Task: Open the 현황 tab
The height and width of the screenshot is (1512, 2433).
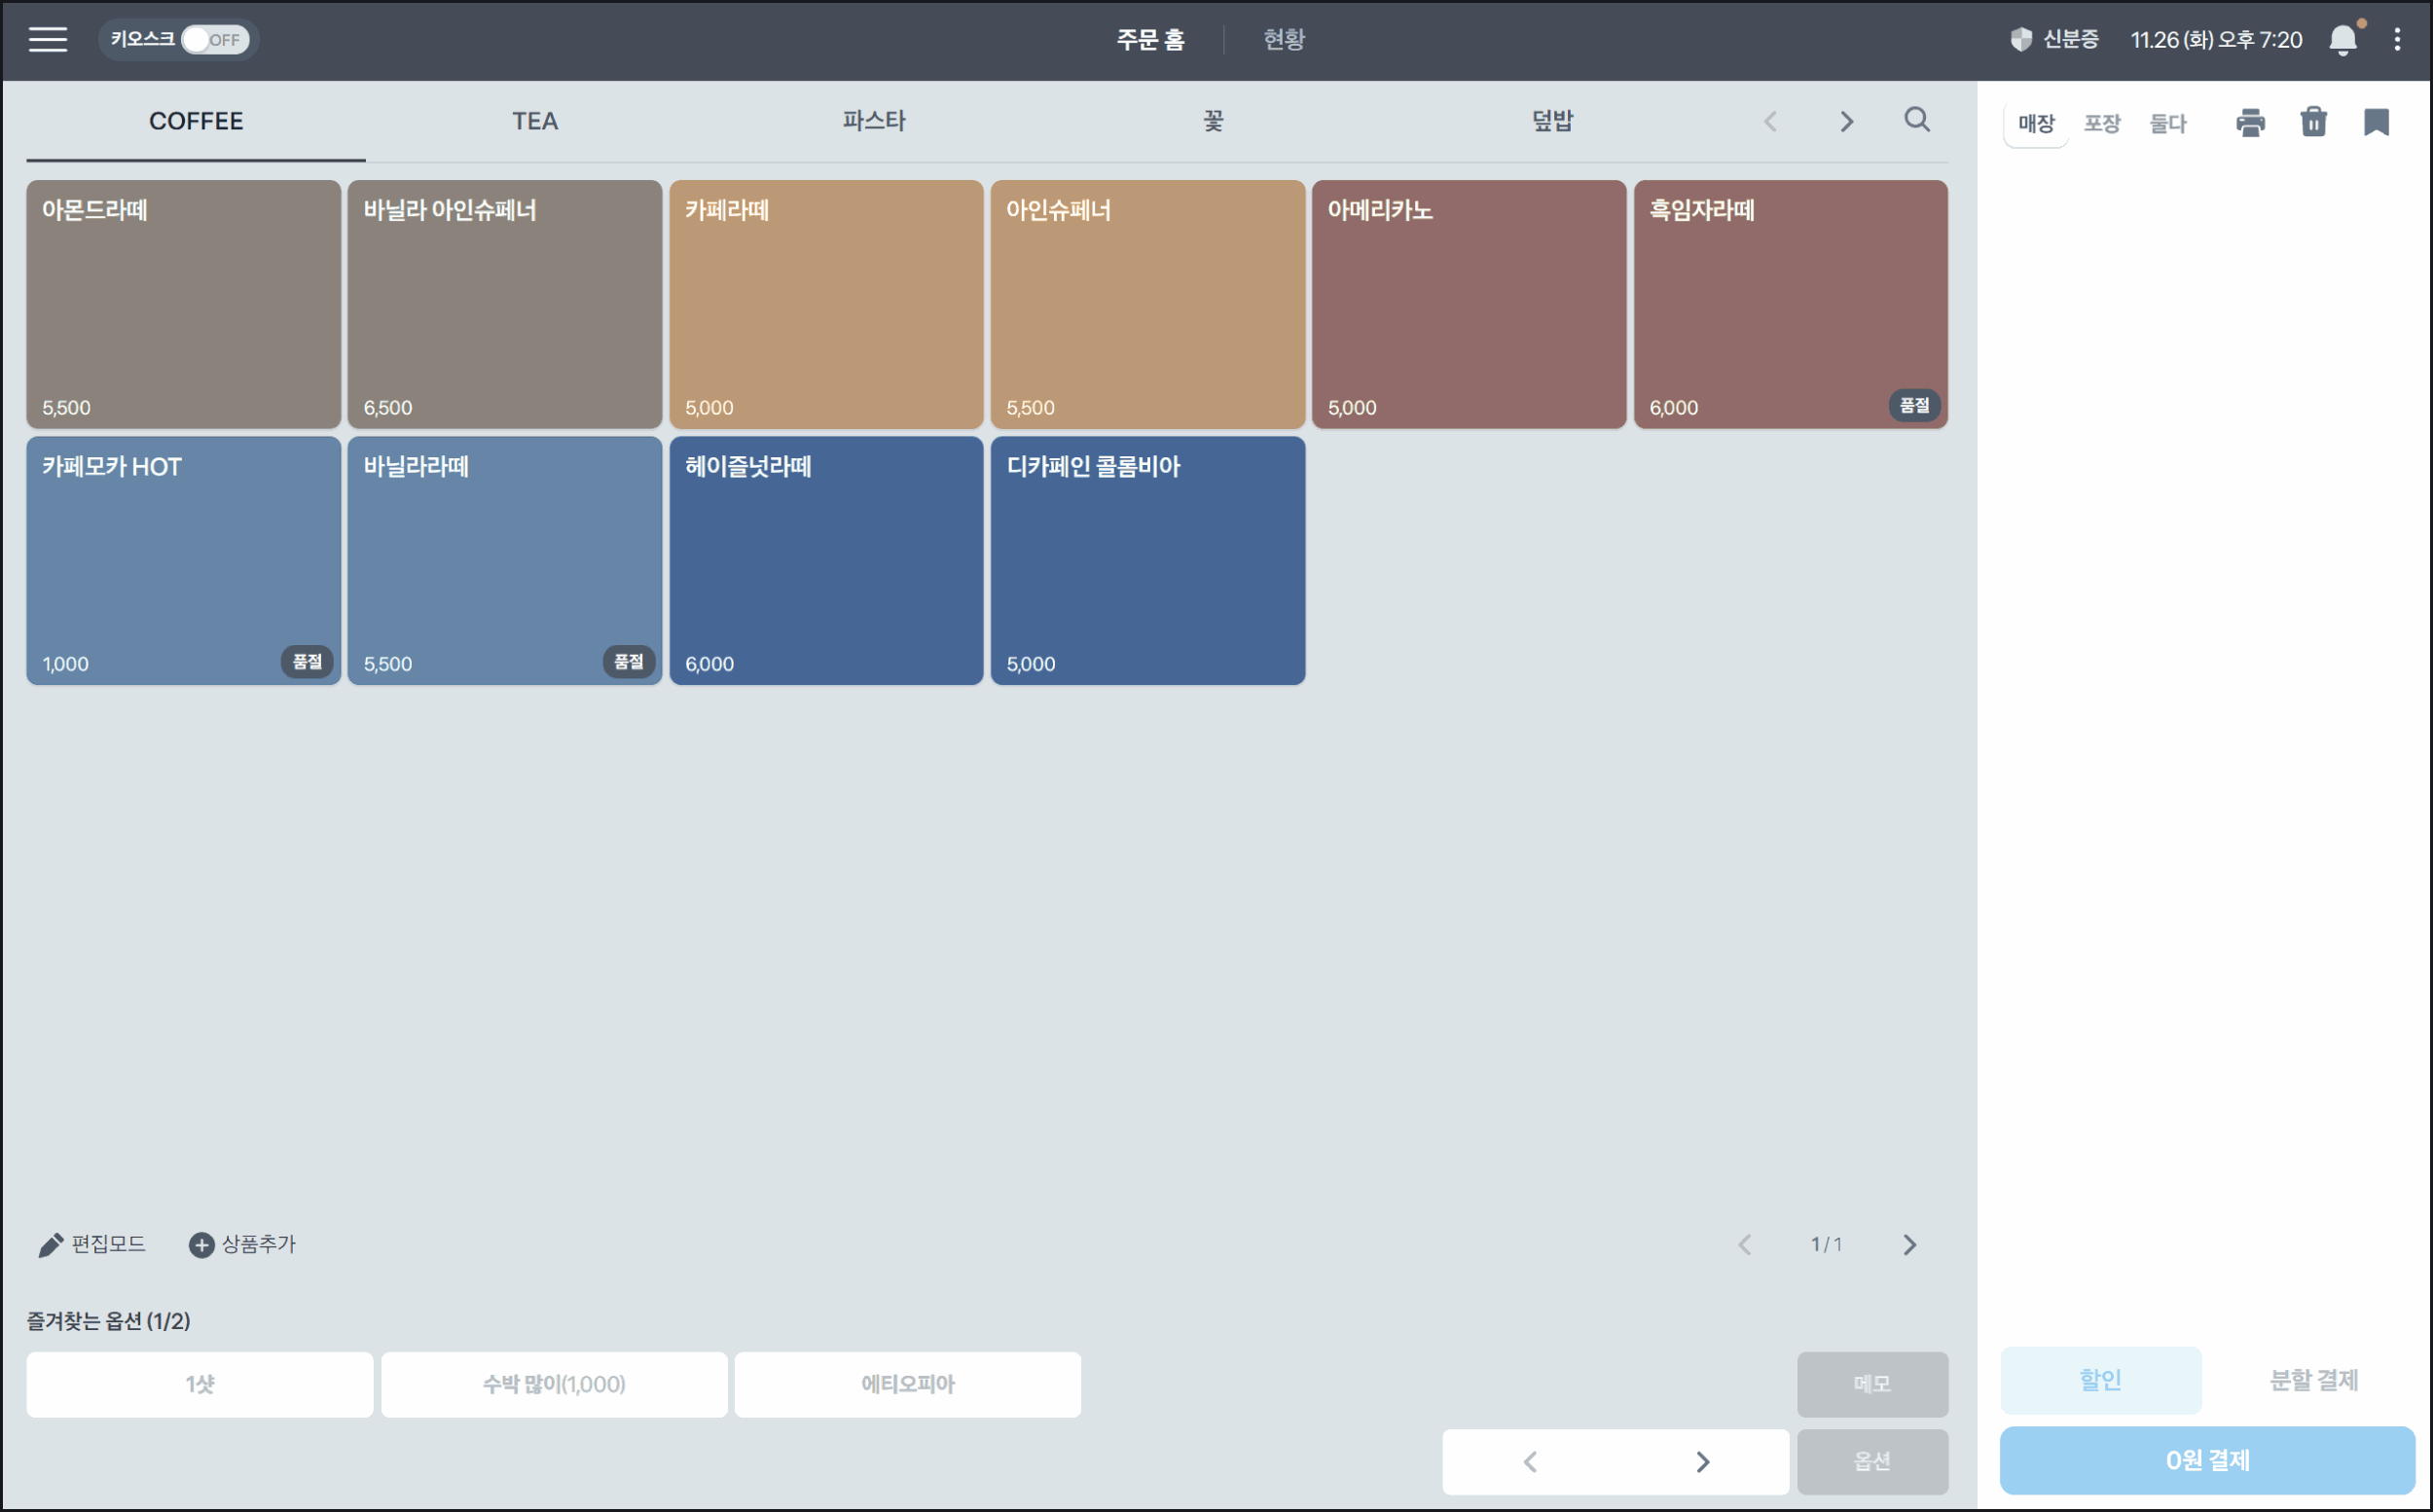Action: point(1283,40)
